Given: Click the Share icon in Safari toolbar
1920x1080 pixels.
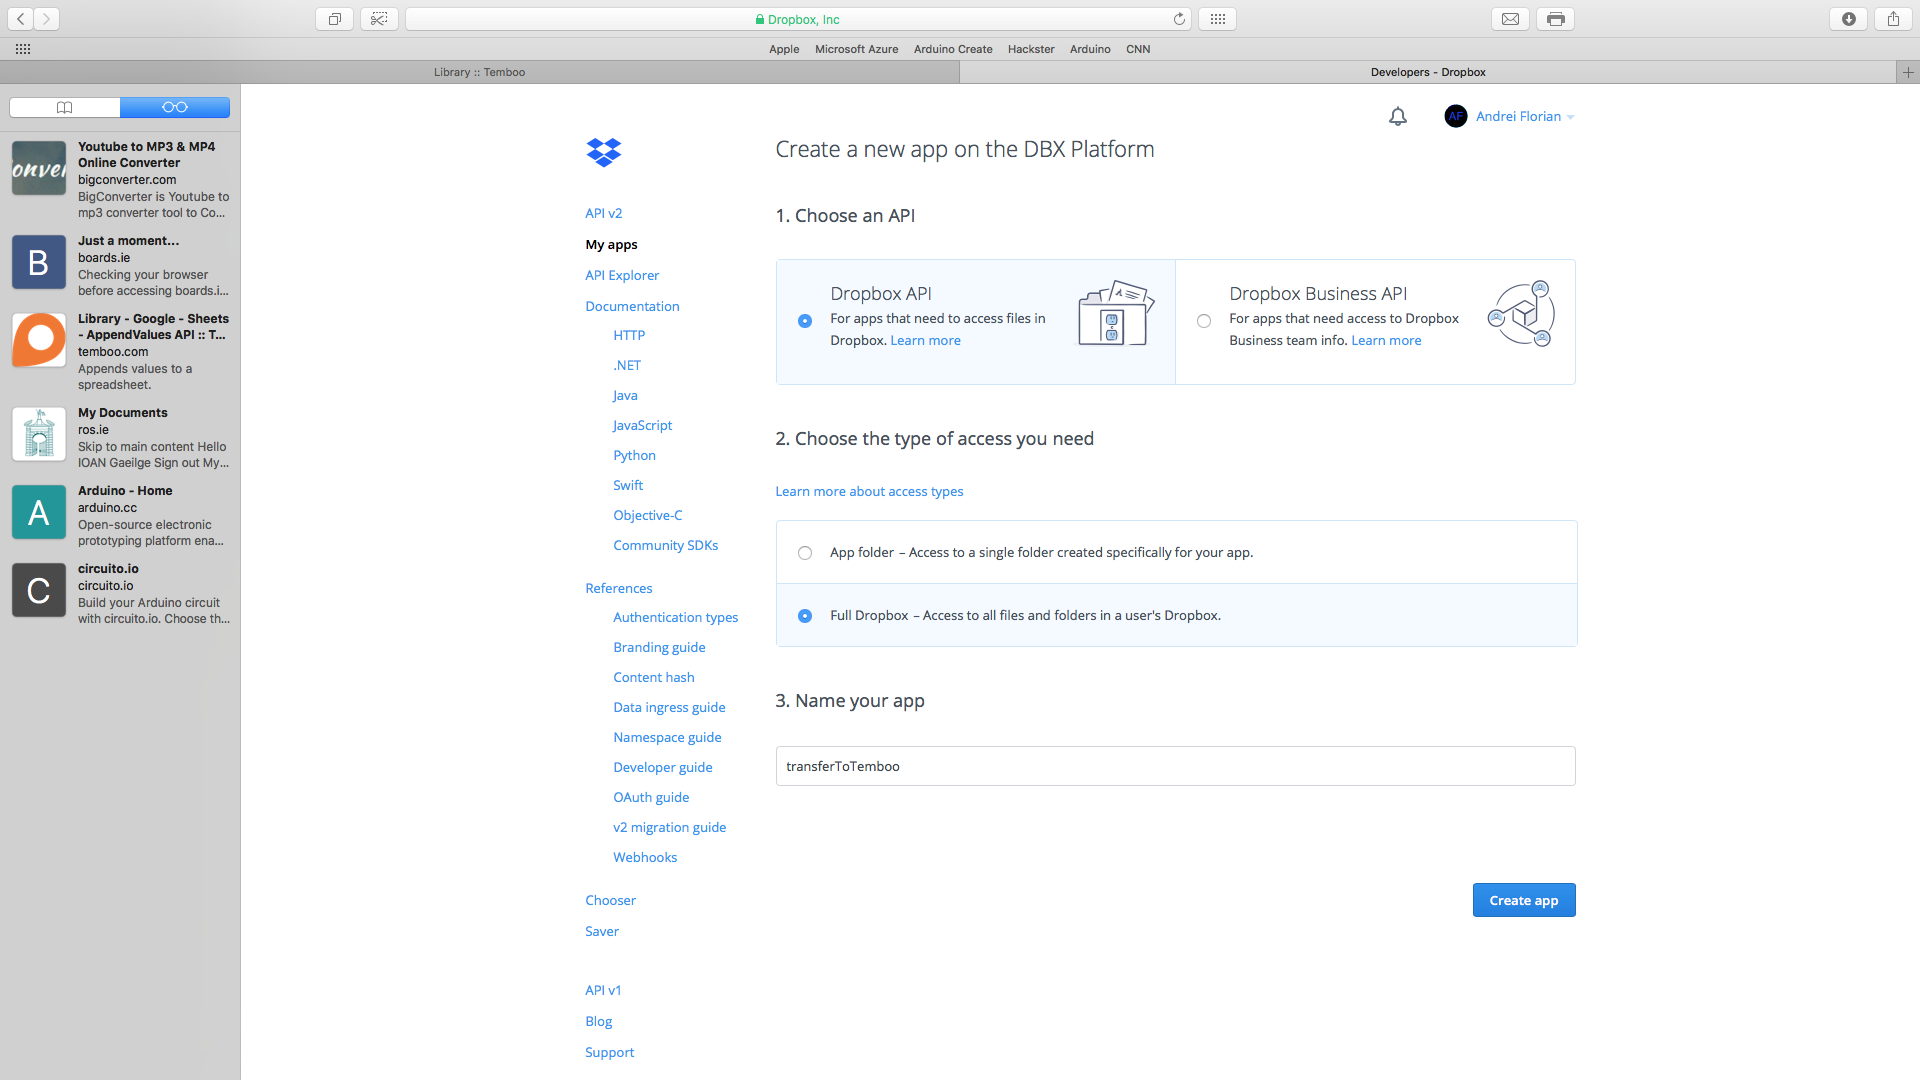Looking at the screenshot, I should click(1892, 18).
